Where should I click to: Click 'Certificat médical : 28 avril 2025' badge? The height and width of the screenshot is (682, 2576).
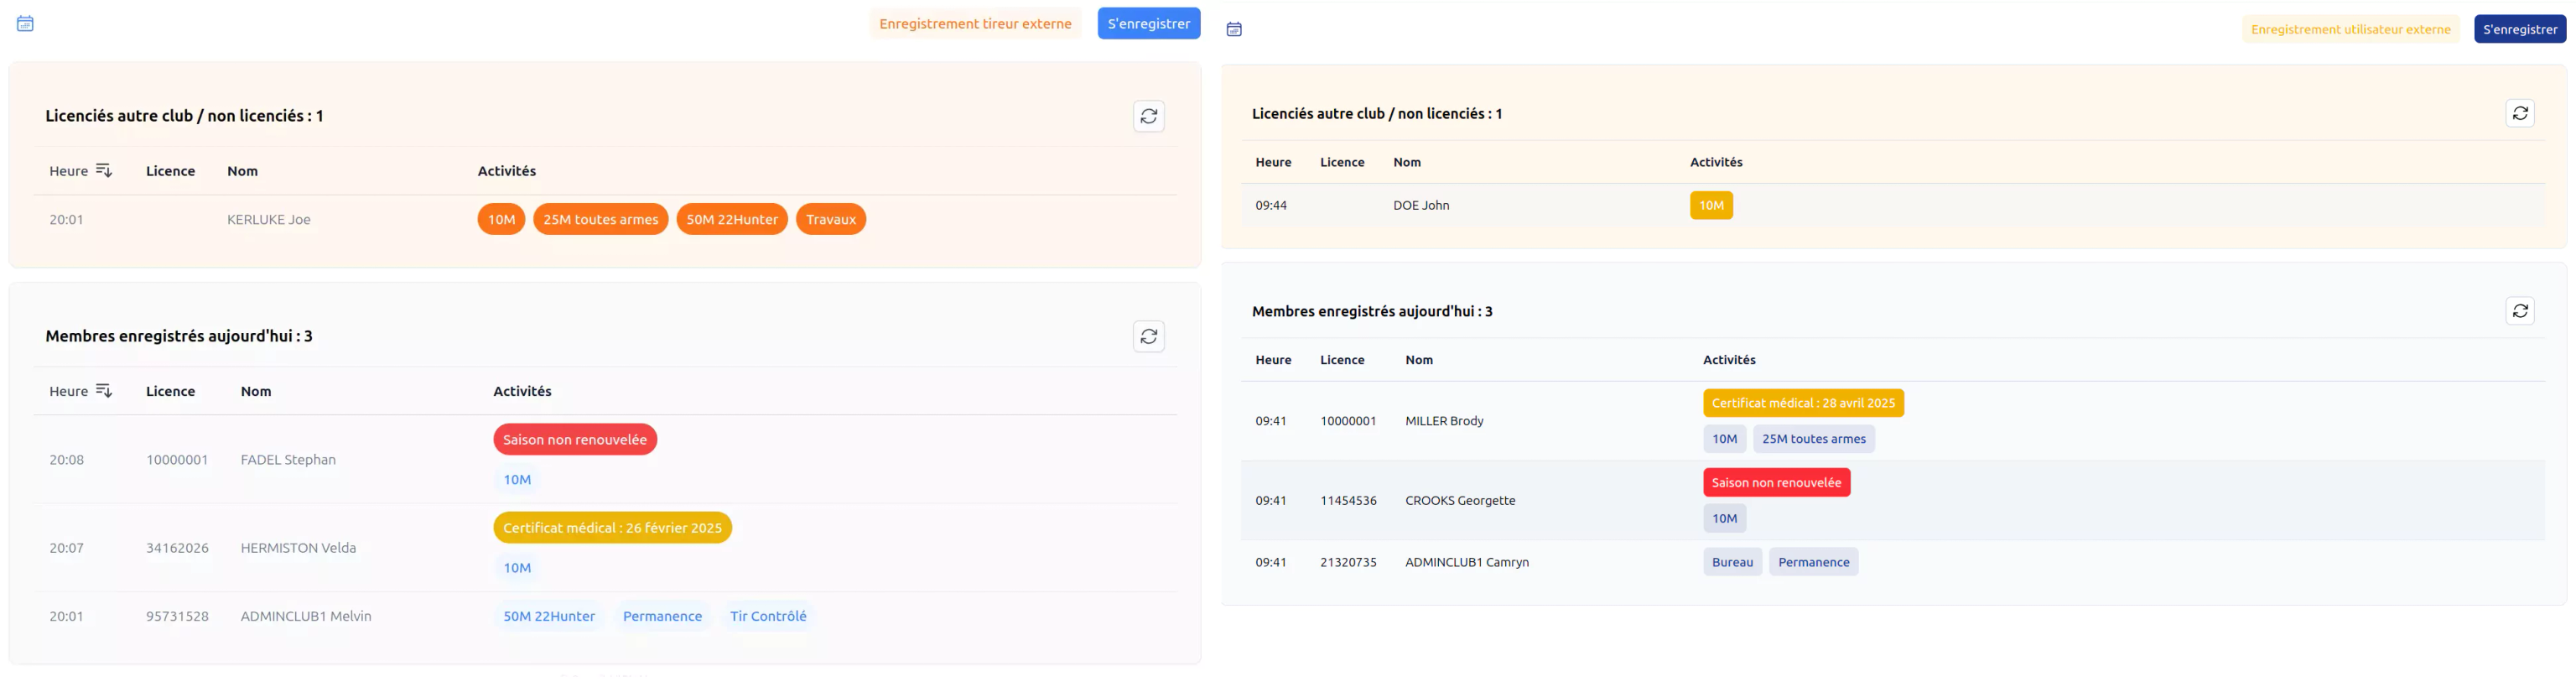(1803, 403)
